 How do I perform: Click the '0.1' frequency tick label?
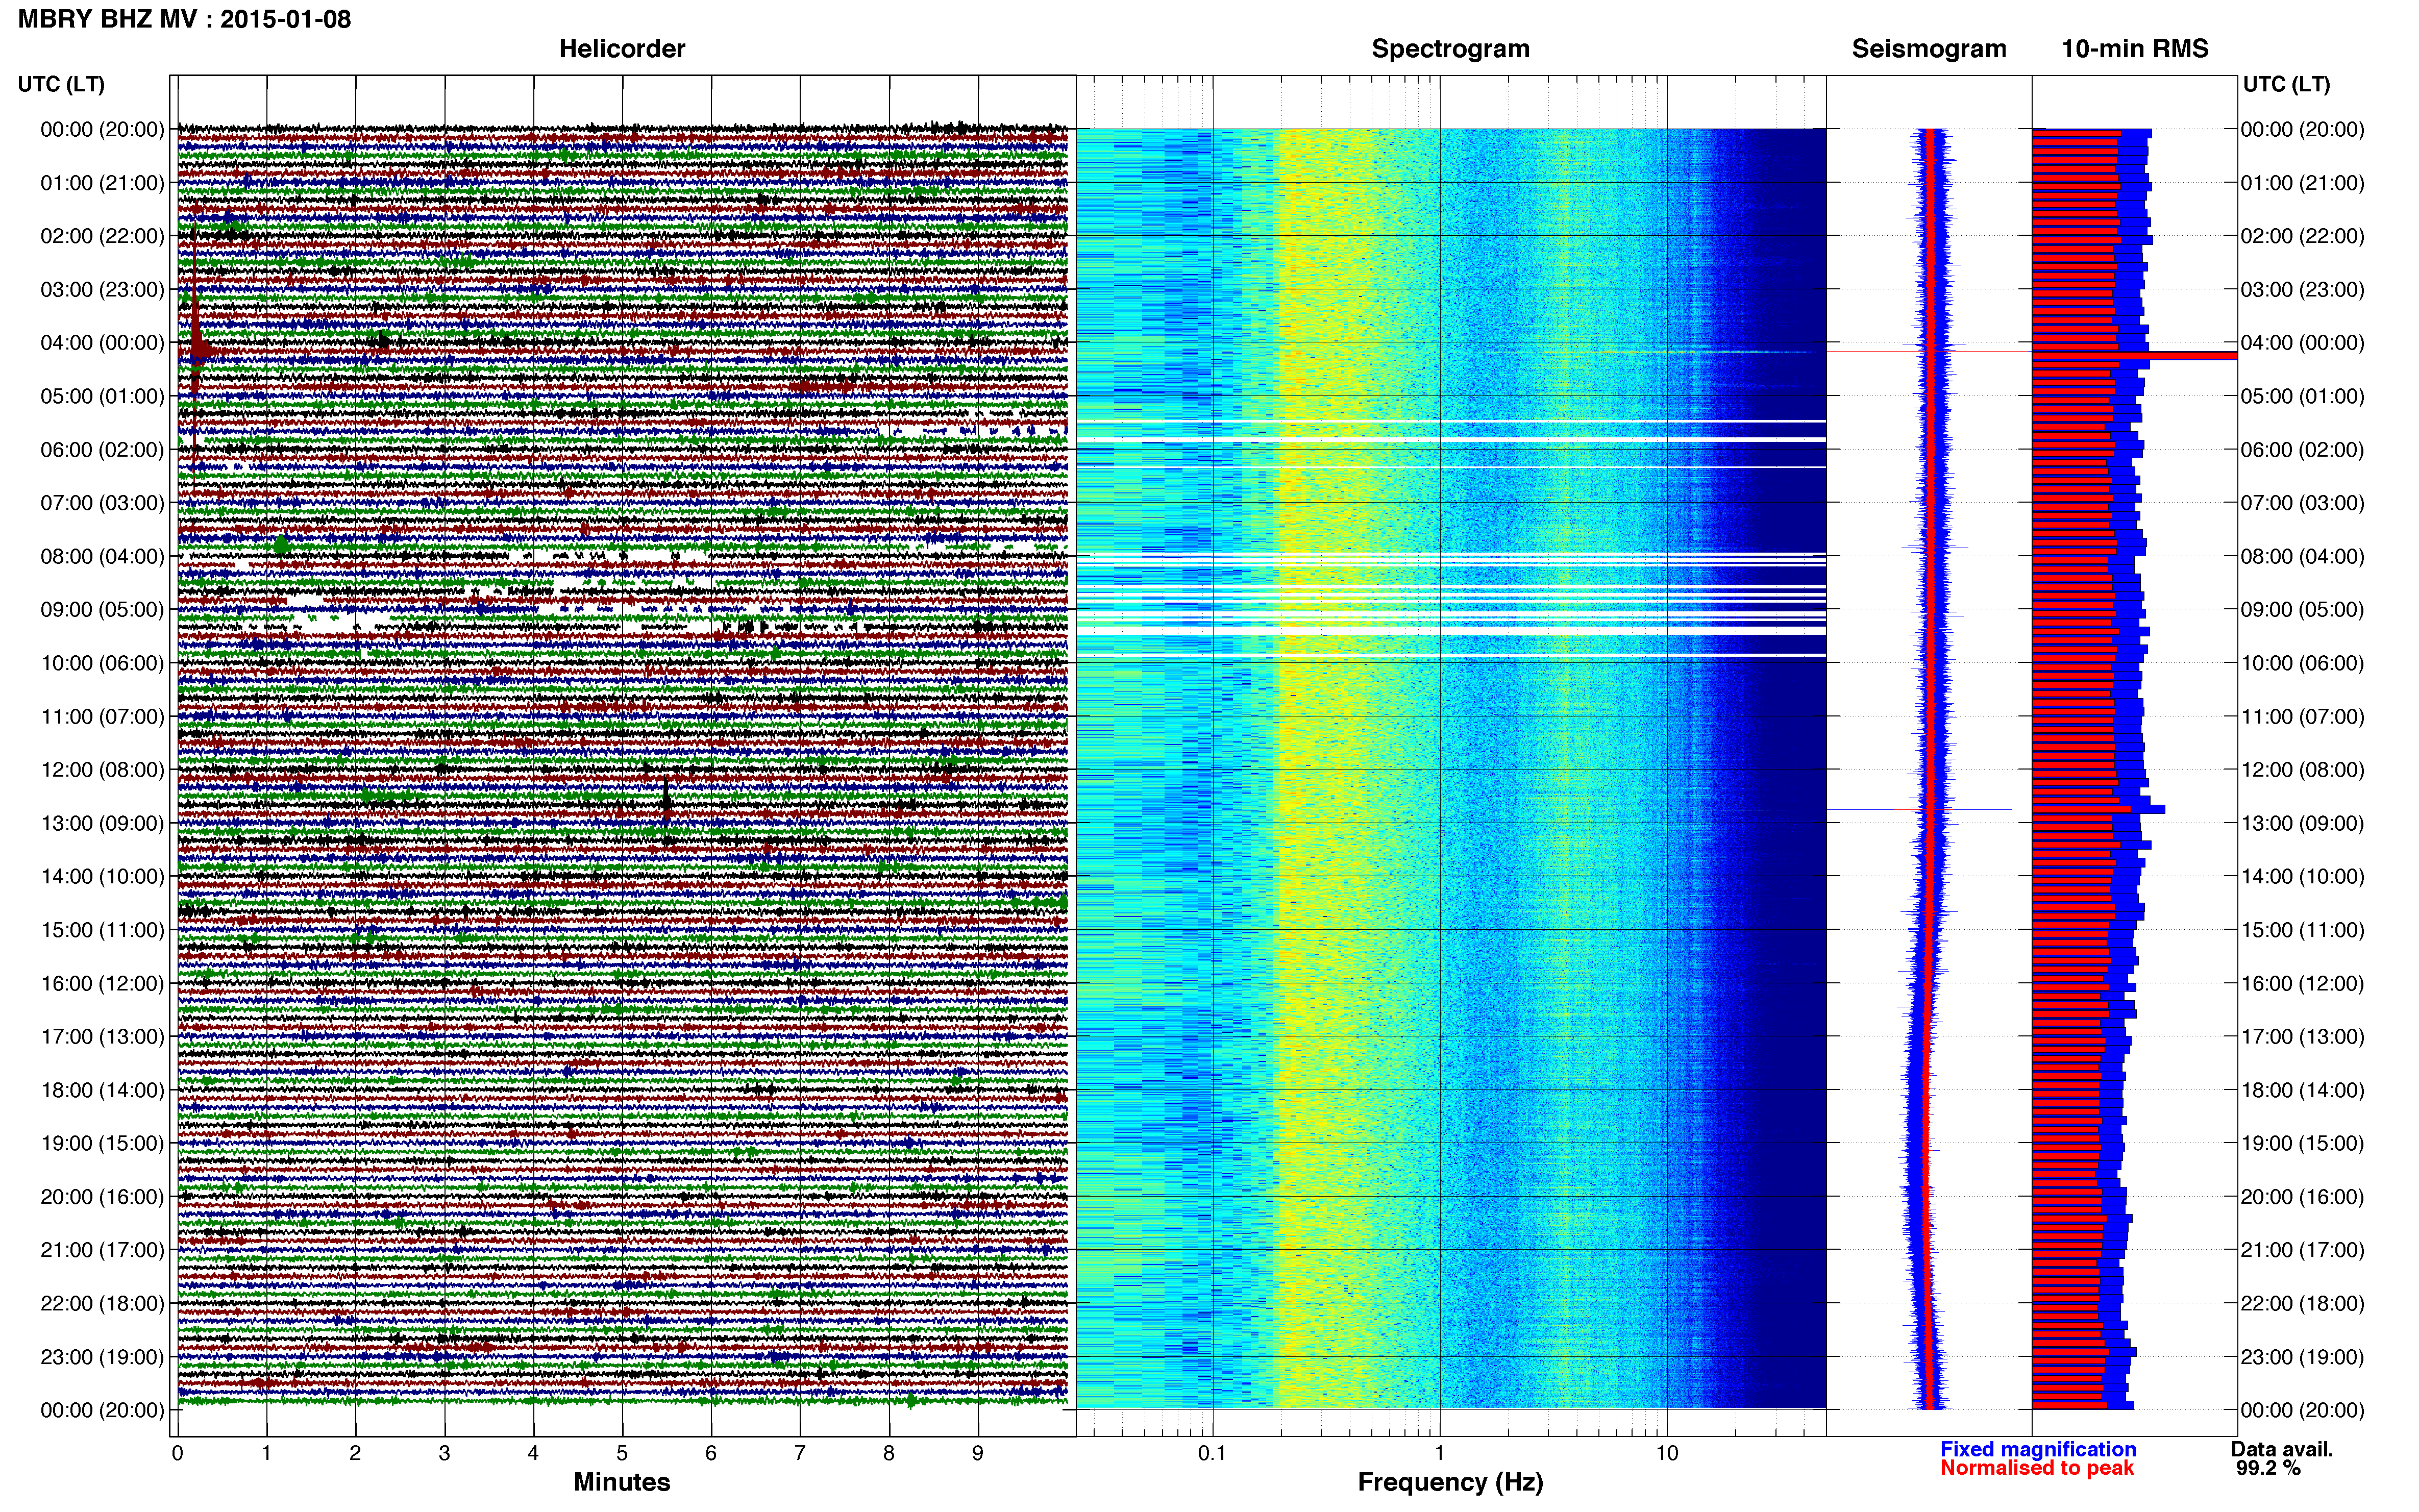click(1212, 1454)
